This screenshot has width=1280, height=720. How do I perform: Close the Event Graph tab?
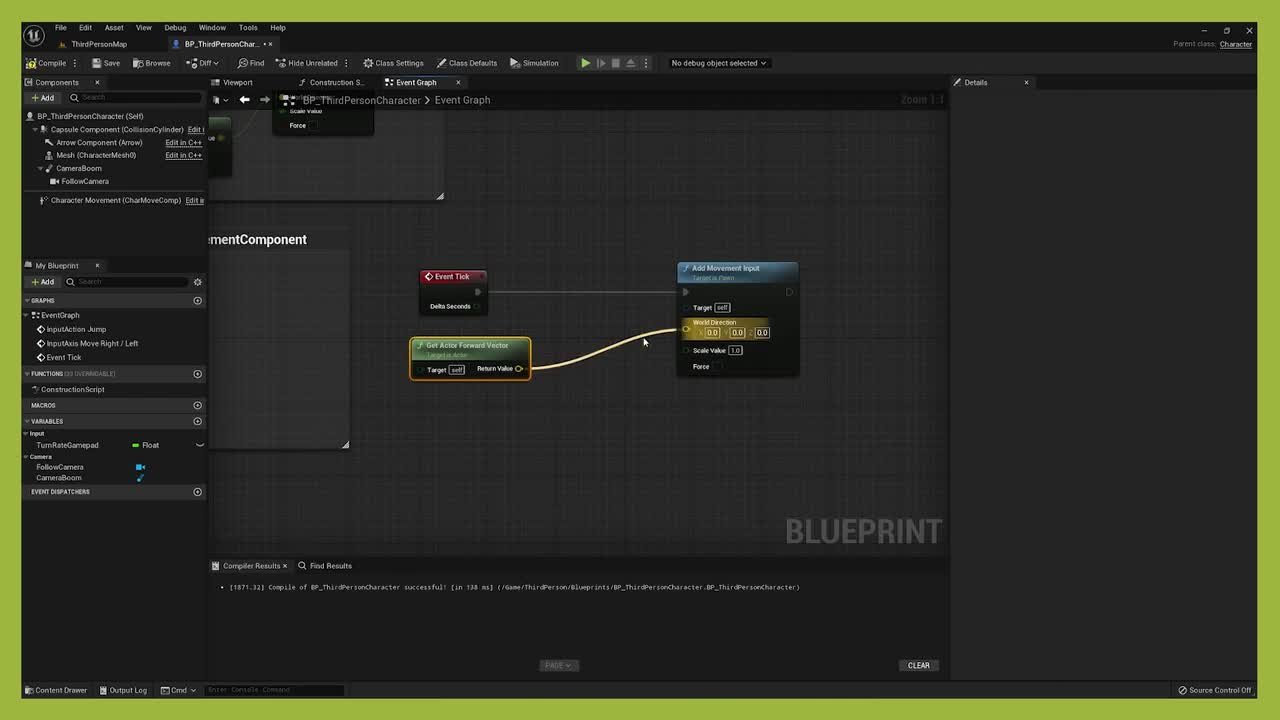[458, 82]
